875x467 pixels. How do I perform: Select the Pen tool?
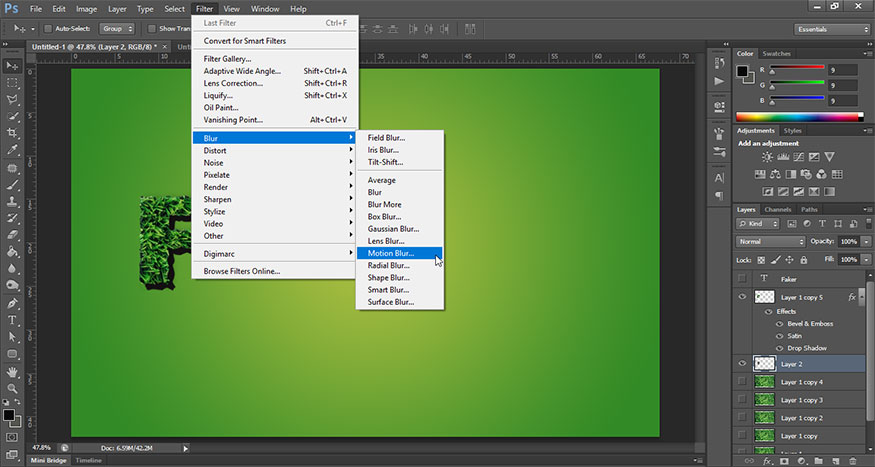(x=12, y=304)
